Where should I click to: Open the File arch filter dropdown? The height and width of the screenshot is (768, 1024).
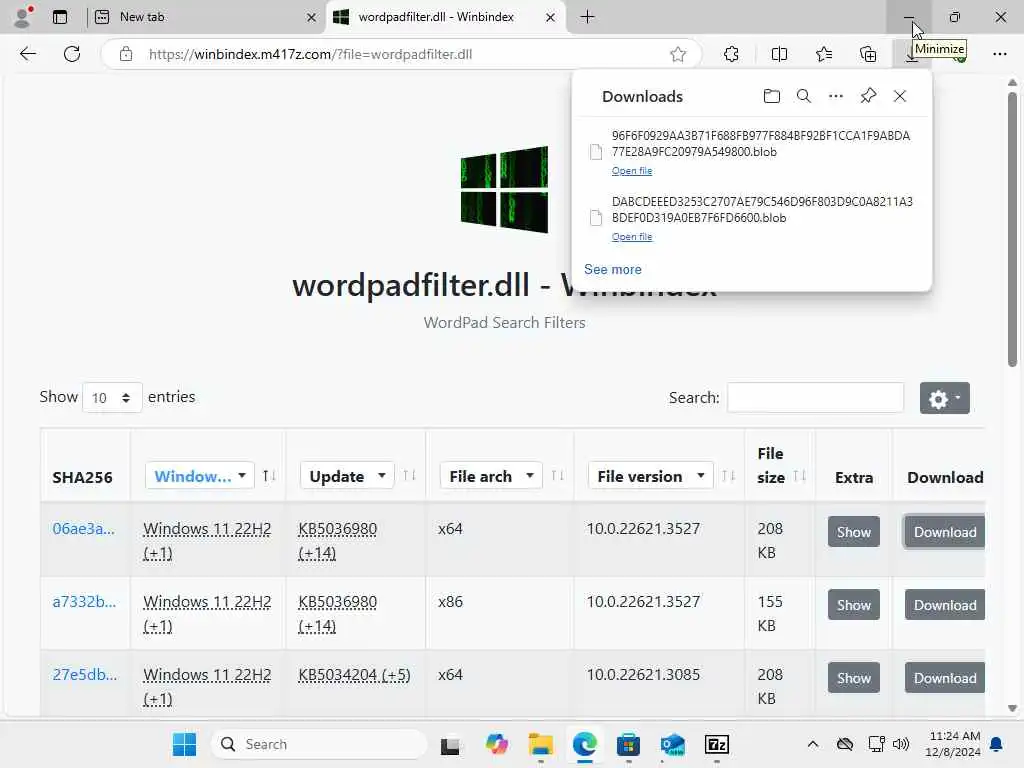pos(491,476)
